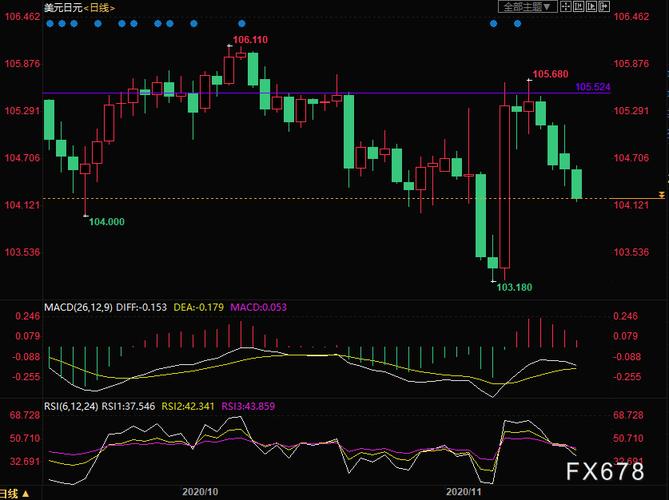Screen dimensions: 669x500
Task: Click the double-arrow icon at right price axis
Action: point(661,193)
